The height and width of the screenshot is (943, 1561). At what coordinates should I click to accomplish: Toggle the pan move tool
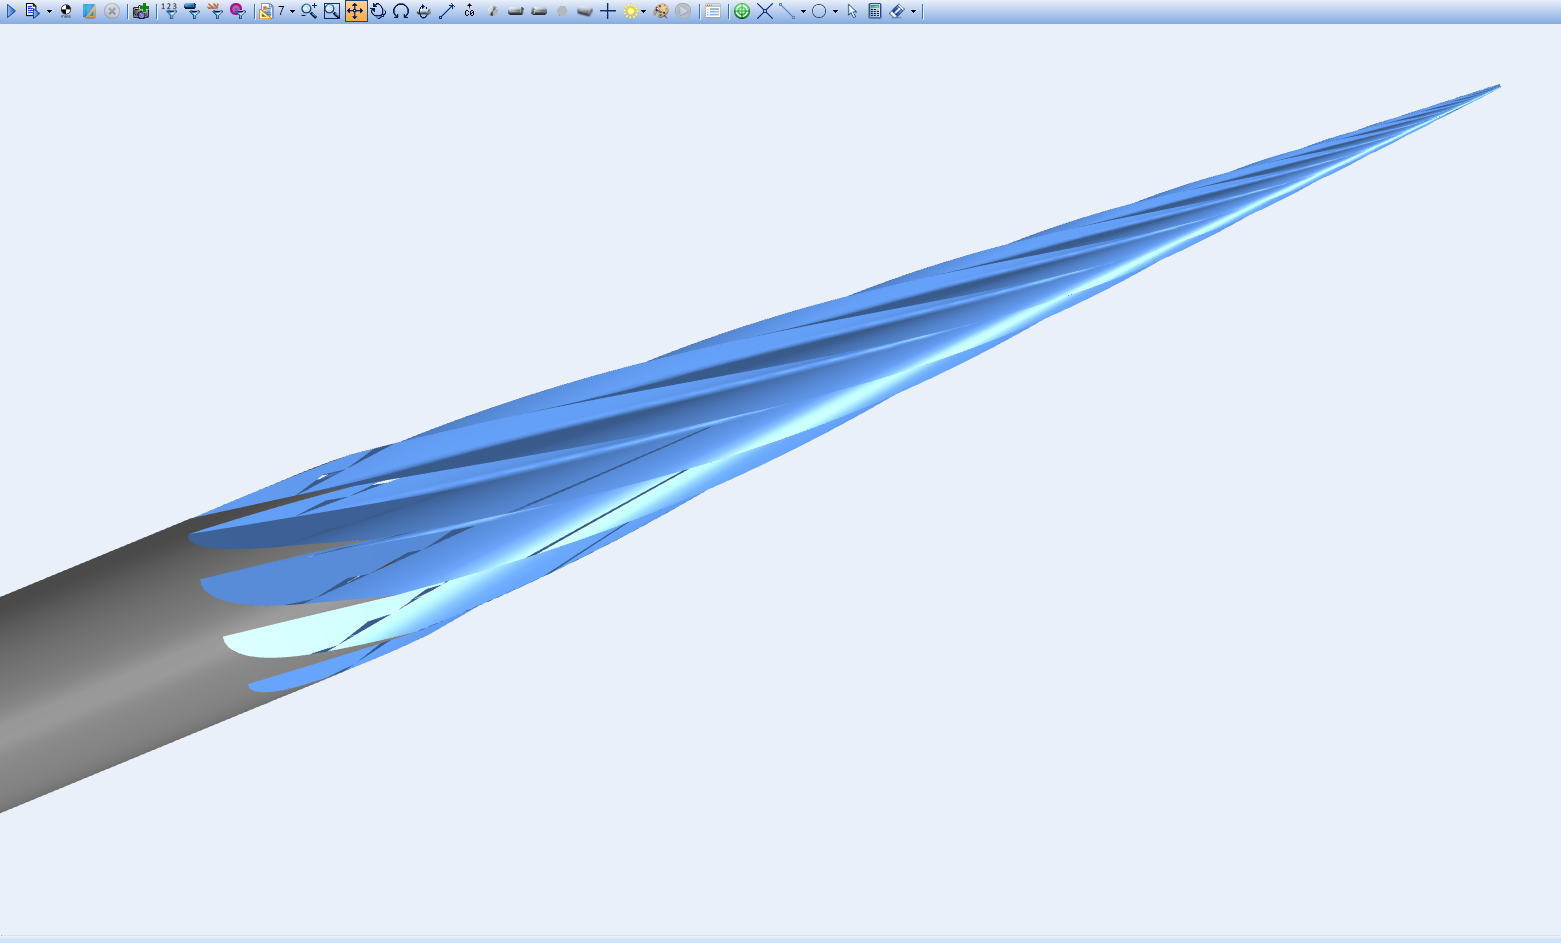click(356, 11)
